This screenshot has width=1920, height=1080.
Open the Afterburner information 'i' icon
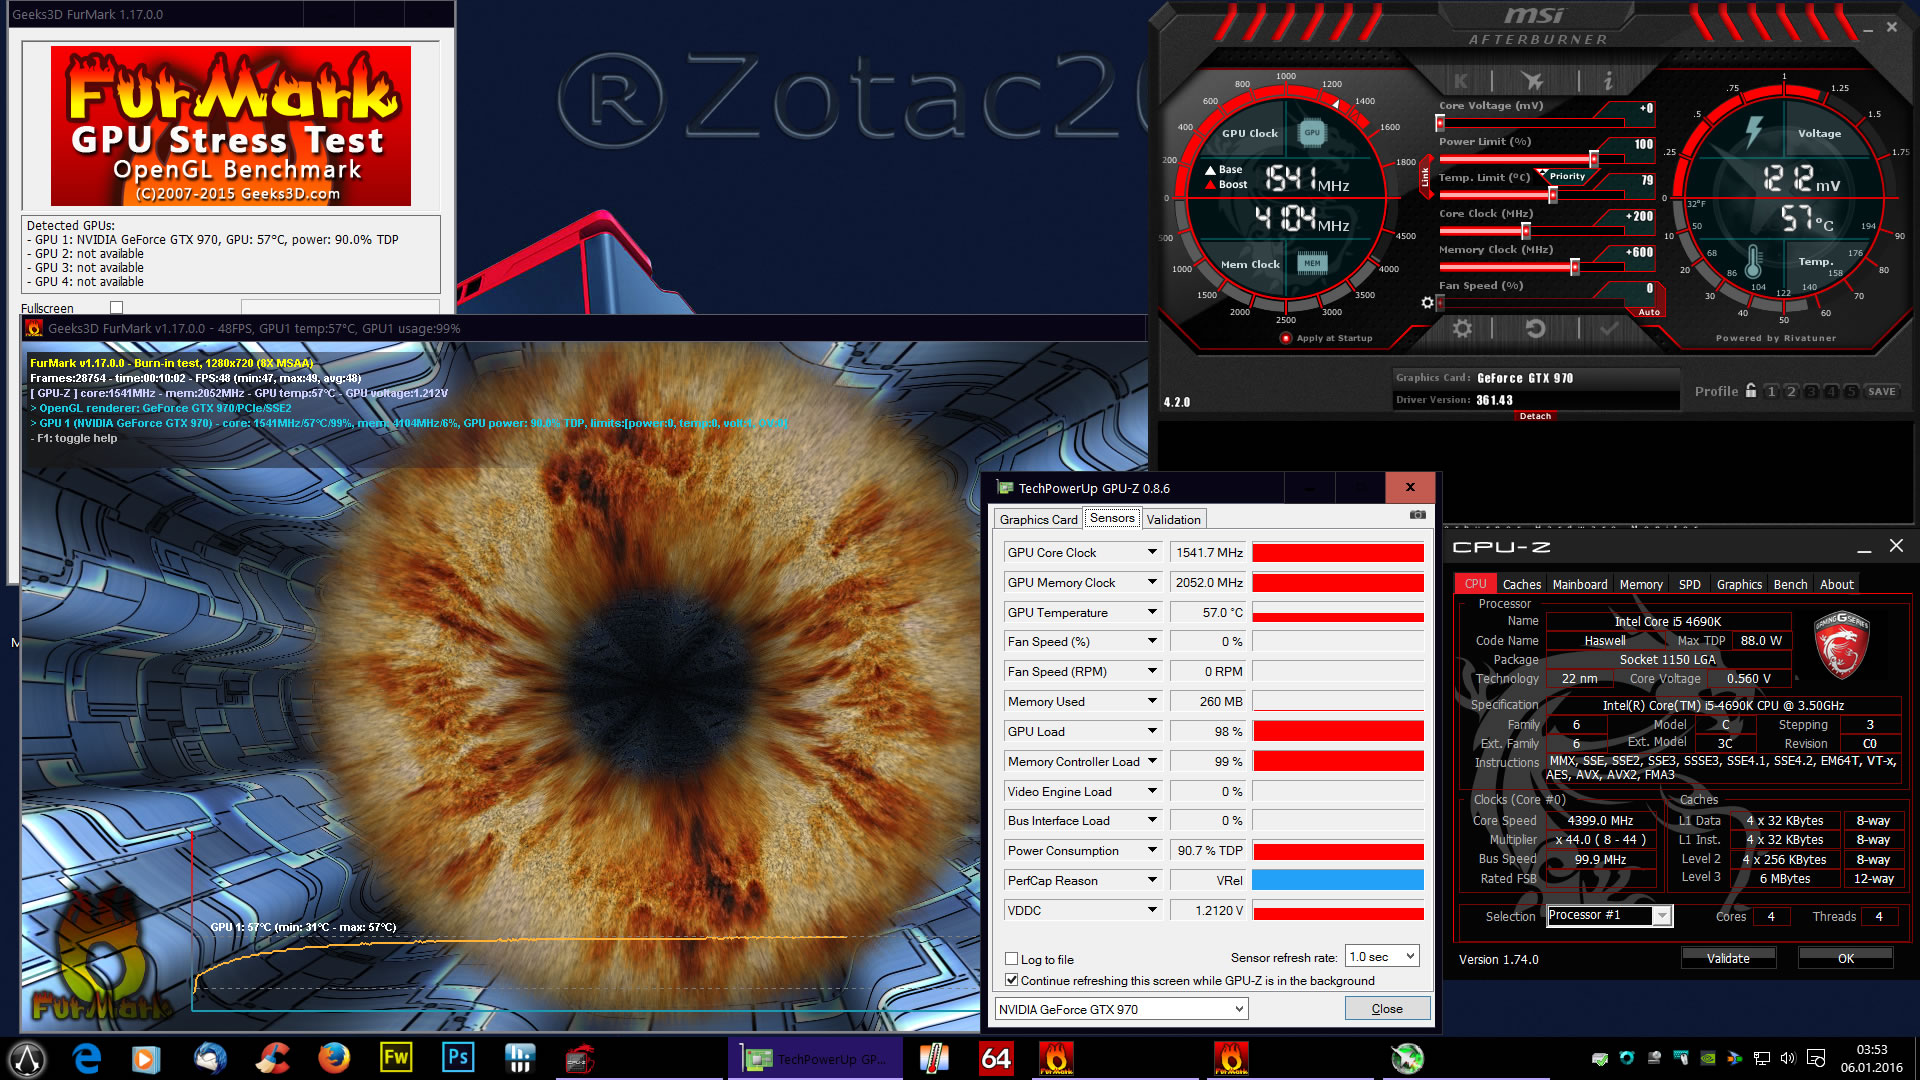click(1607, 80)
